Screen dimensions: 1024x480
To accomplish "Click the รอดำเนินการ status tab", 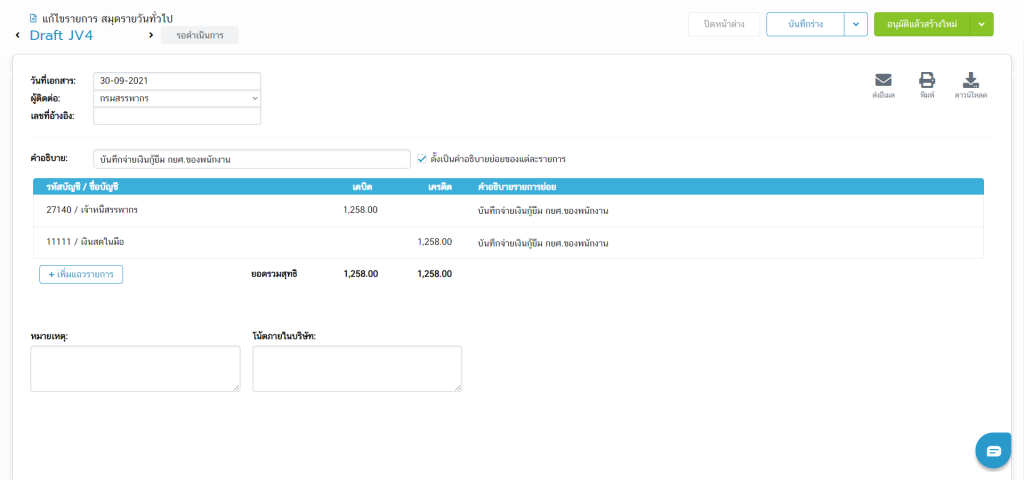I will click(199, 36).
